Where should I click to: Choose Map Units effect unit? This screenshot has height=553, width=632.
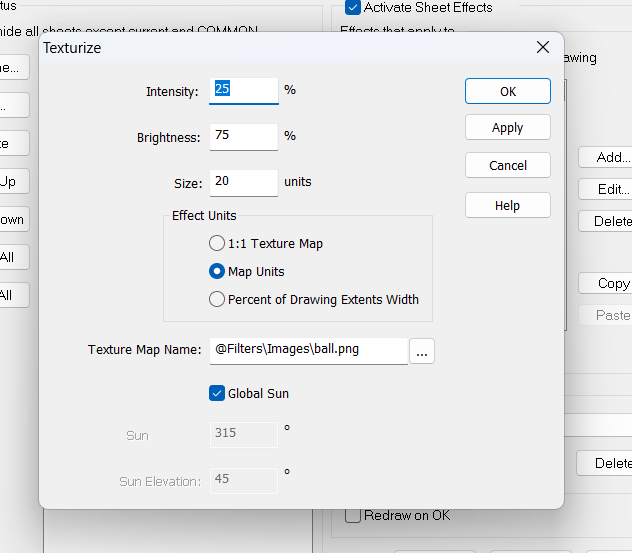(217, 271)
